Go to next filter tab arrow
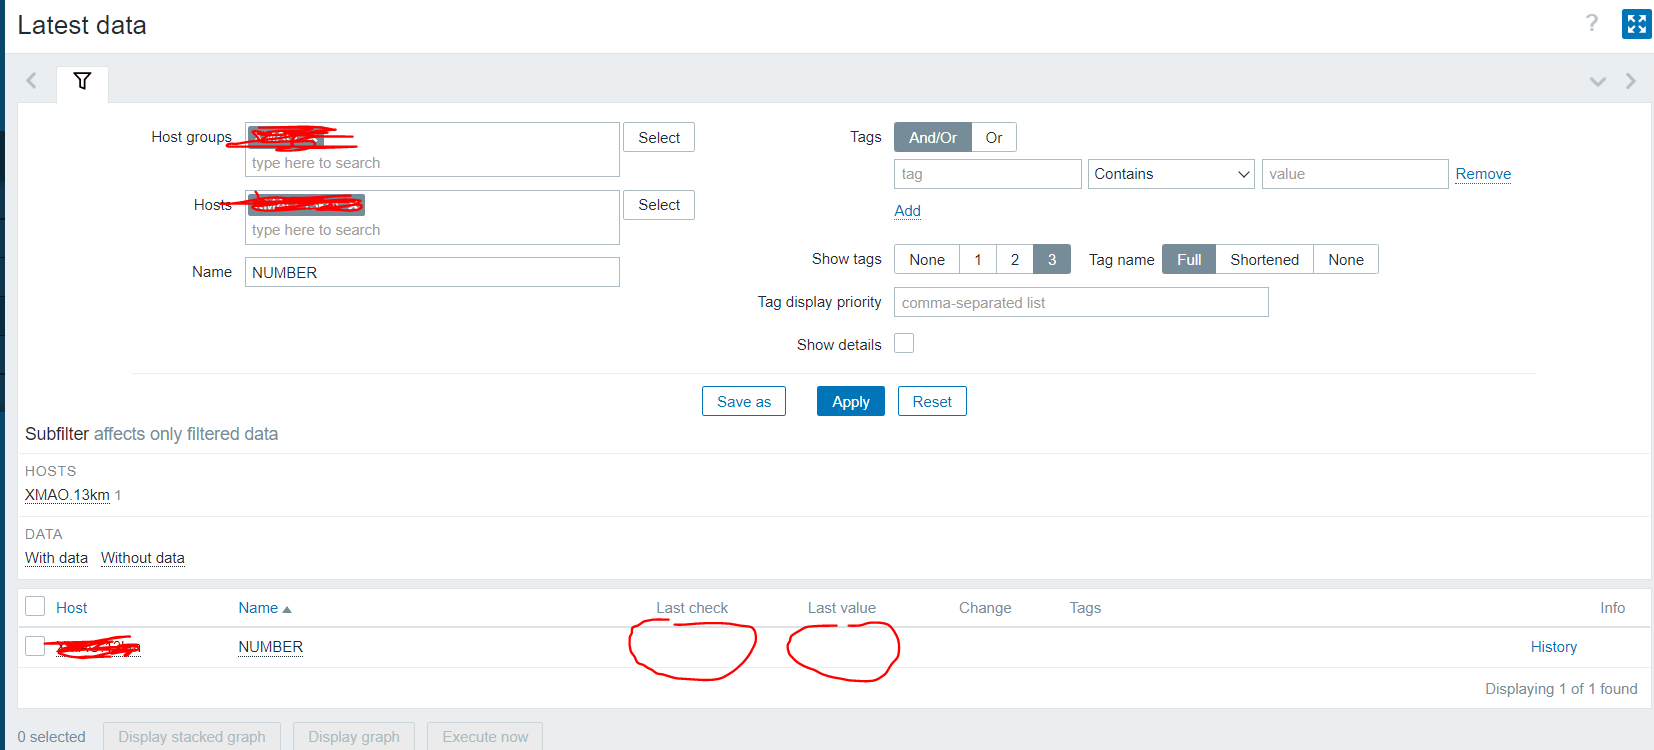 1630,81
